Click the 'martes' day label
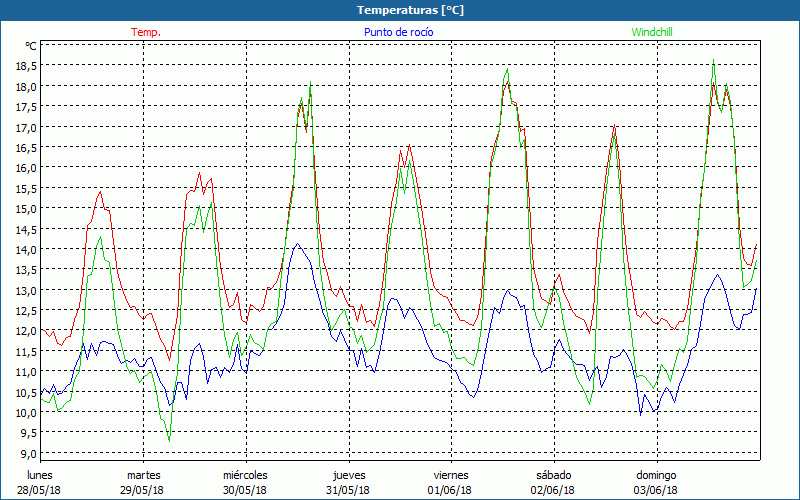 [144, 475]
